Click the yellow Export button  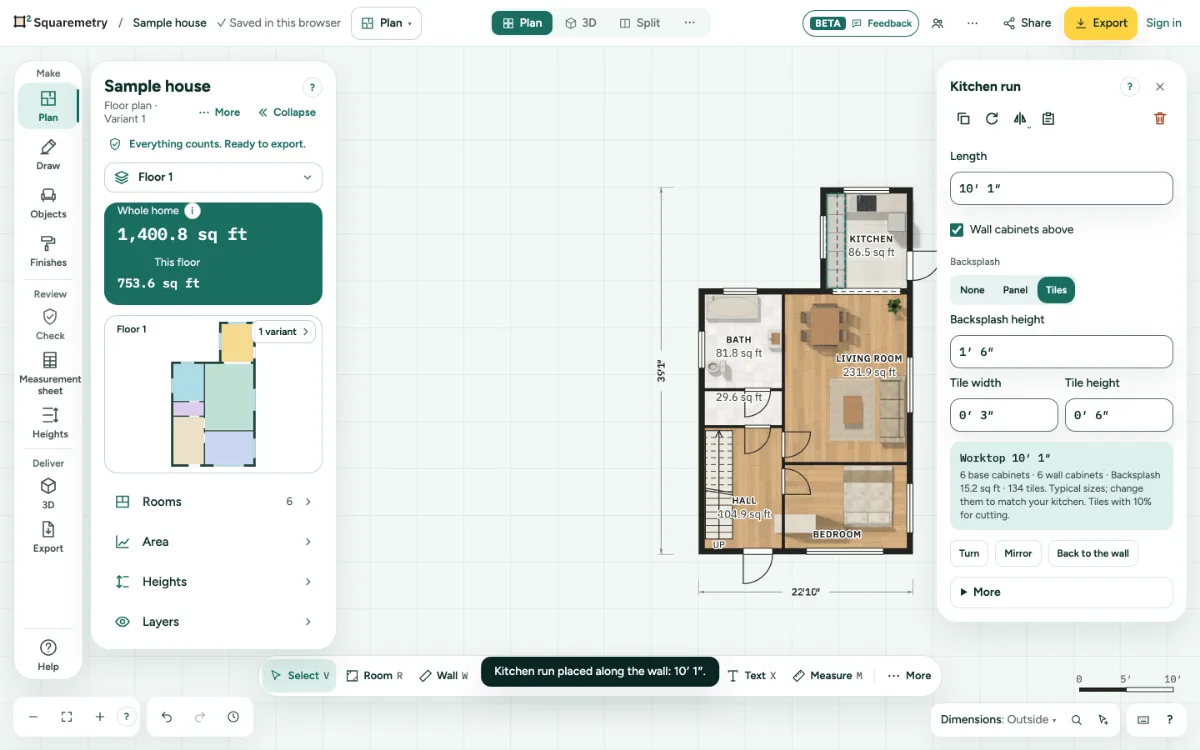tap(1100, 23)
